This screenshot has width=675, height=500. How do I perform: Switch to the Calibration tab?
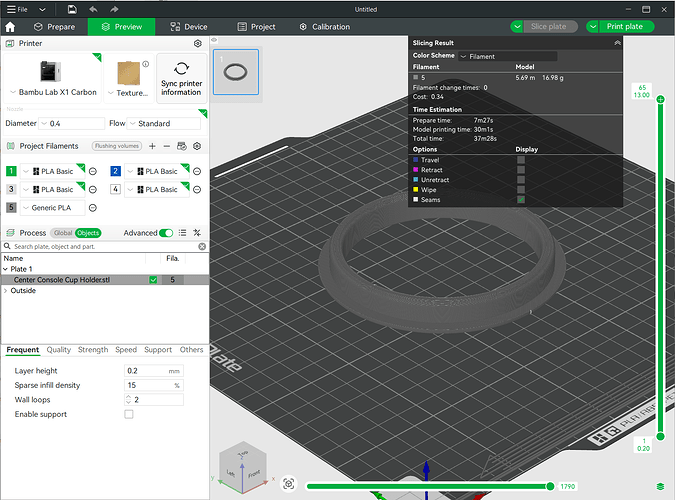pos(325,27)
